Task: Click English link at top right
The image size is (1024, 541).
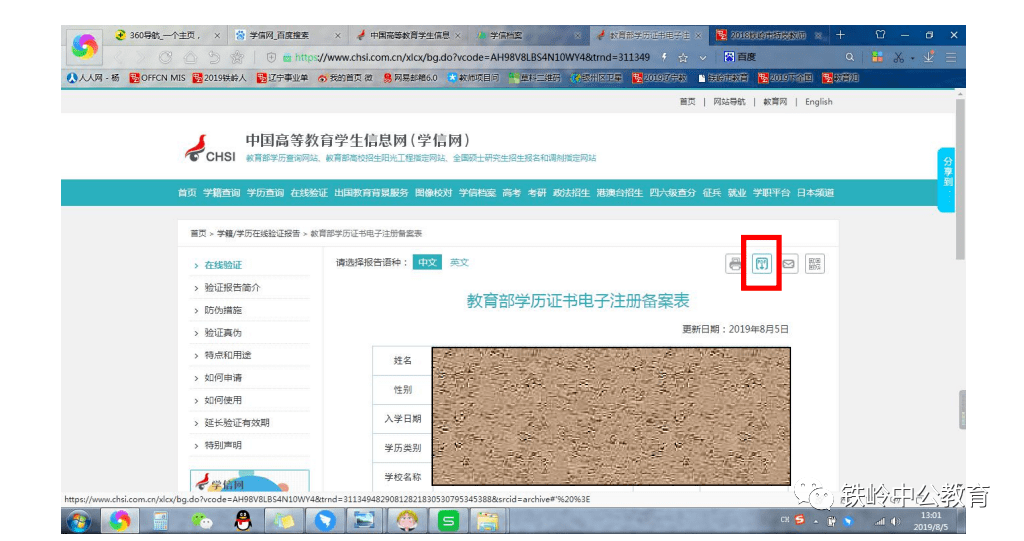Action: [x=818, y=102]
